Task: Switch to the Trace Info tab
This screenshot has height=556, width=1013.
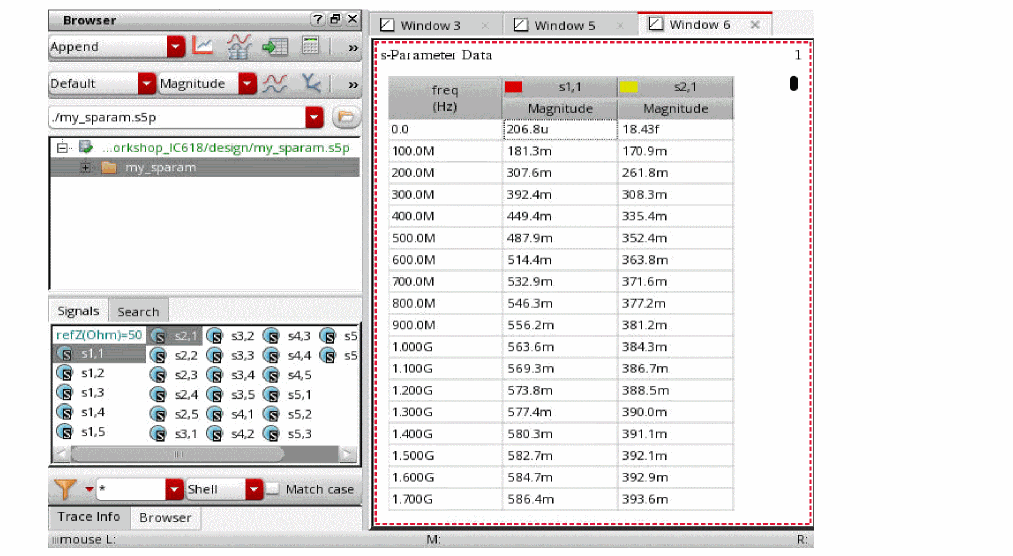Action: [x=88, y=517]
